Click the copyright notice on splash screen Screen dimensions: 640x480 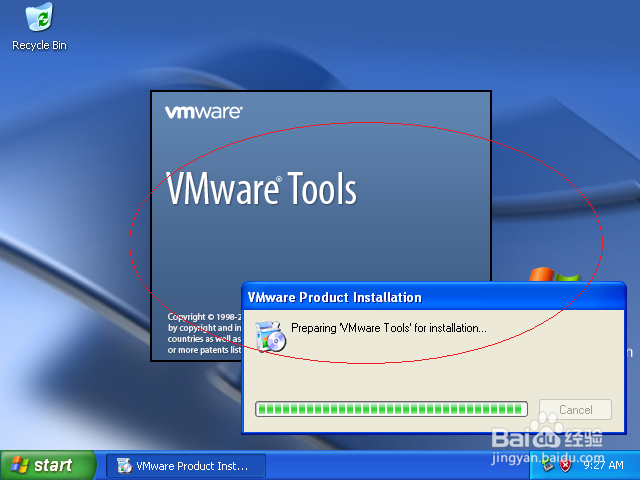(204, 333)
